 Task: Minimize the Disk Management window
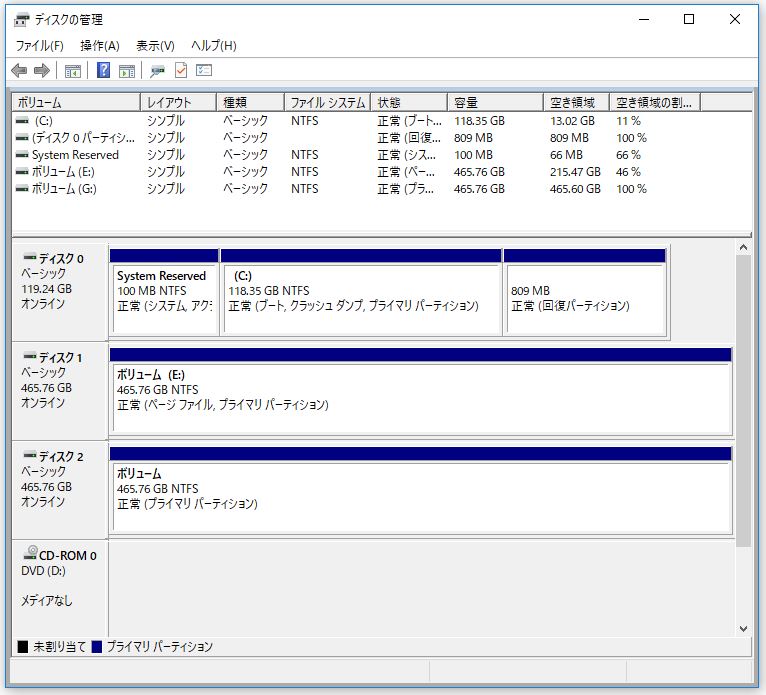point(644,20)
